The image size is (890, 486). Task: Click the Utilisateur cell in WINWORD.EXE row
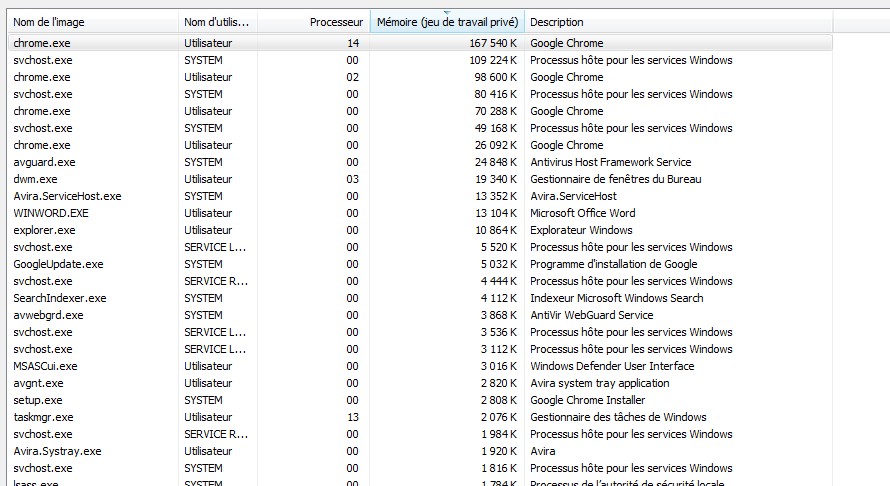(208, 213)
